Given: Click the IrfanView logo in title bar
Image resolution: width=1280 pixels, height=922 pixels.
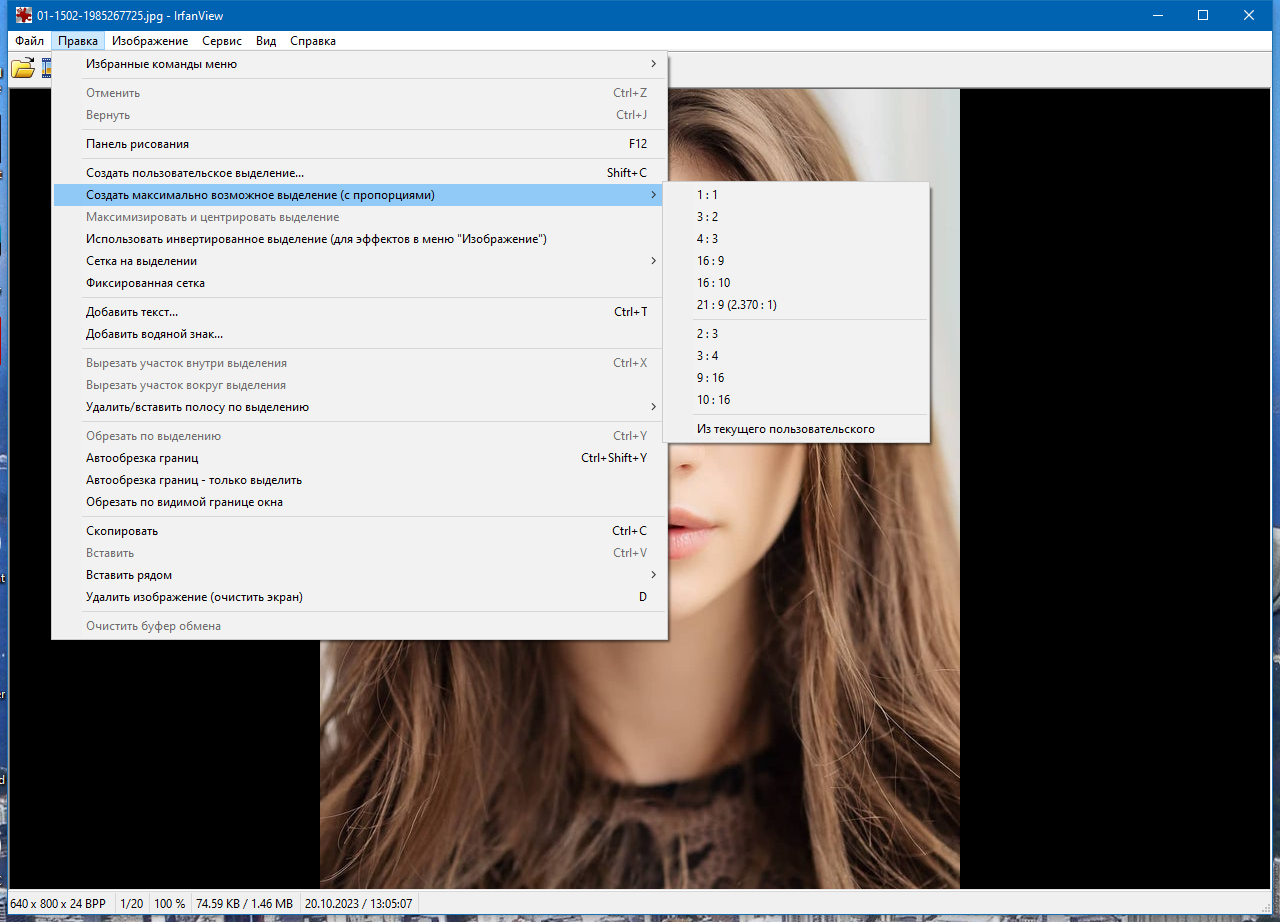Looking at the screenshot, I should 23,15.
